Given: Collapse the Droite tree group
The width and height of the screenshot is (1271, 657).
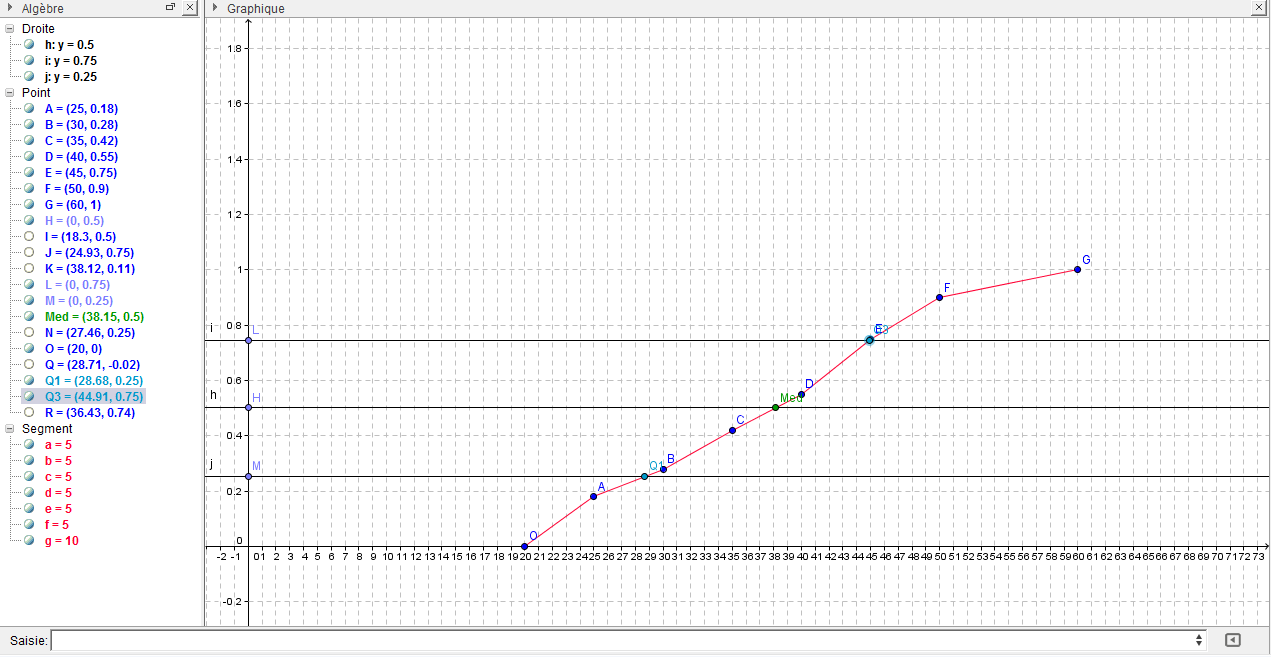Looking at the screenshot, I should pos(10,29).
